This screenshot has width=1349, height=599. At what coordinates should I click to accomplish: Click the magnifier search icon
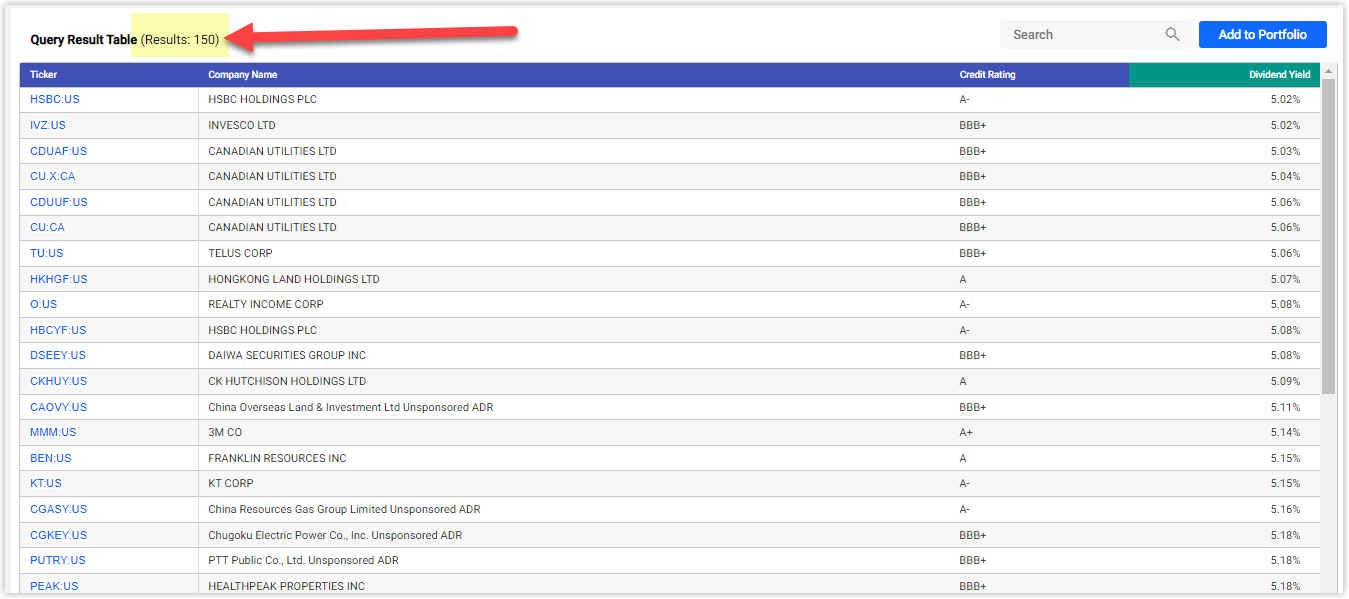[1173, 35]
